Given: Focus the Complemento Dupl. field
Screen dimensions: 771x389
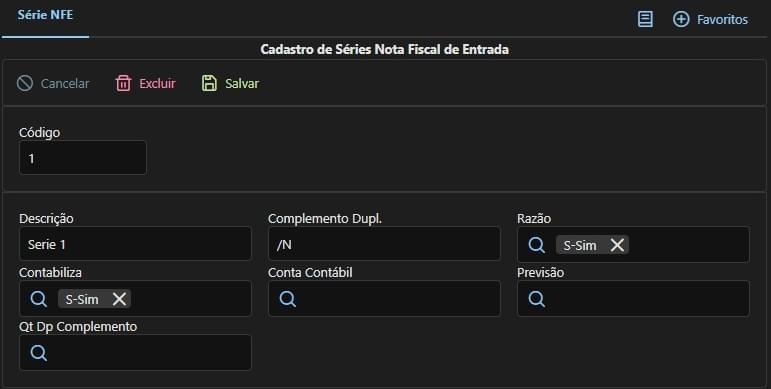Looking at the screenshot, I should pyautogui.click(x=384, y=244).
